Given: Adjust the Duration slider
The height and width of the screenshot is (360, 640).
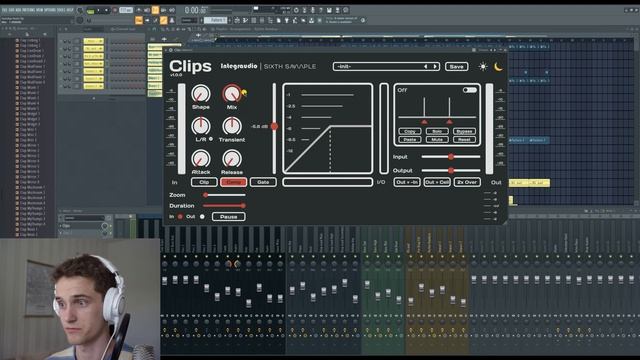Looking at the screenshot, I should click(x=224, y=206).
